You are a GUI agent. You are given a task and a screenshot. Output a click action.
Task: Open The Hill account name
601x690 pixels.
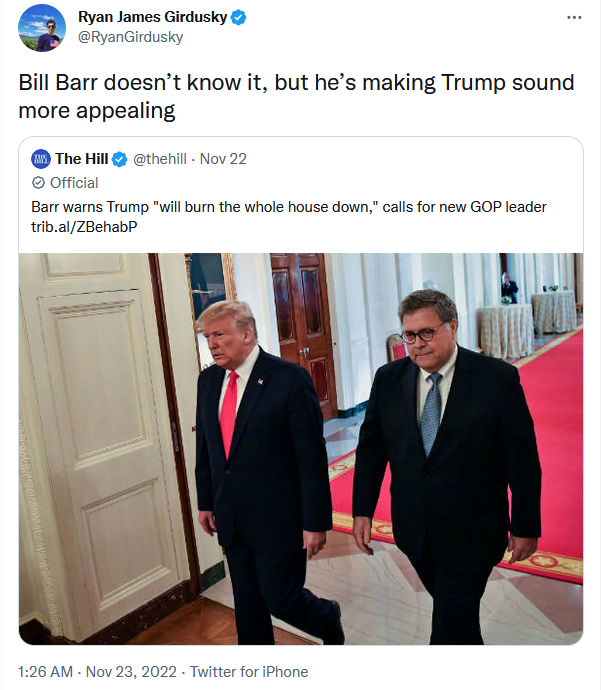click(x=82, y=159)
